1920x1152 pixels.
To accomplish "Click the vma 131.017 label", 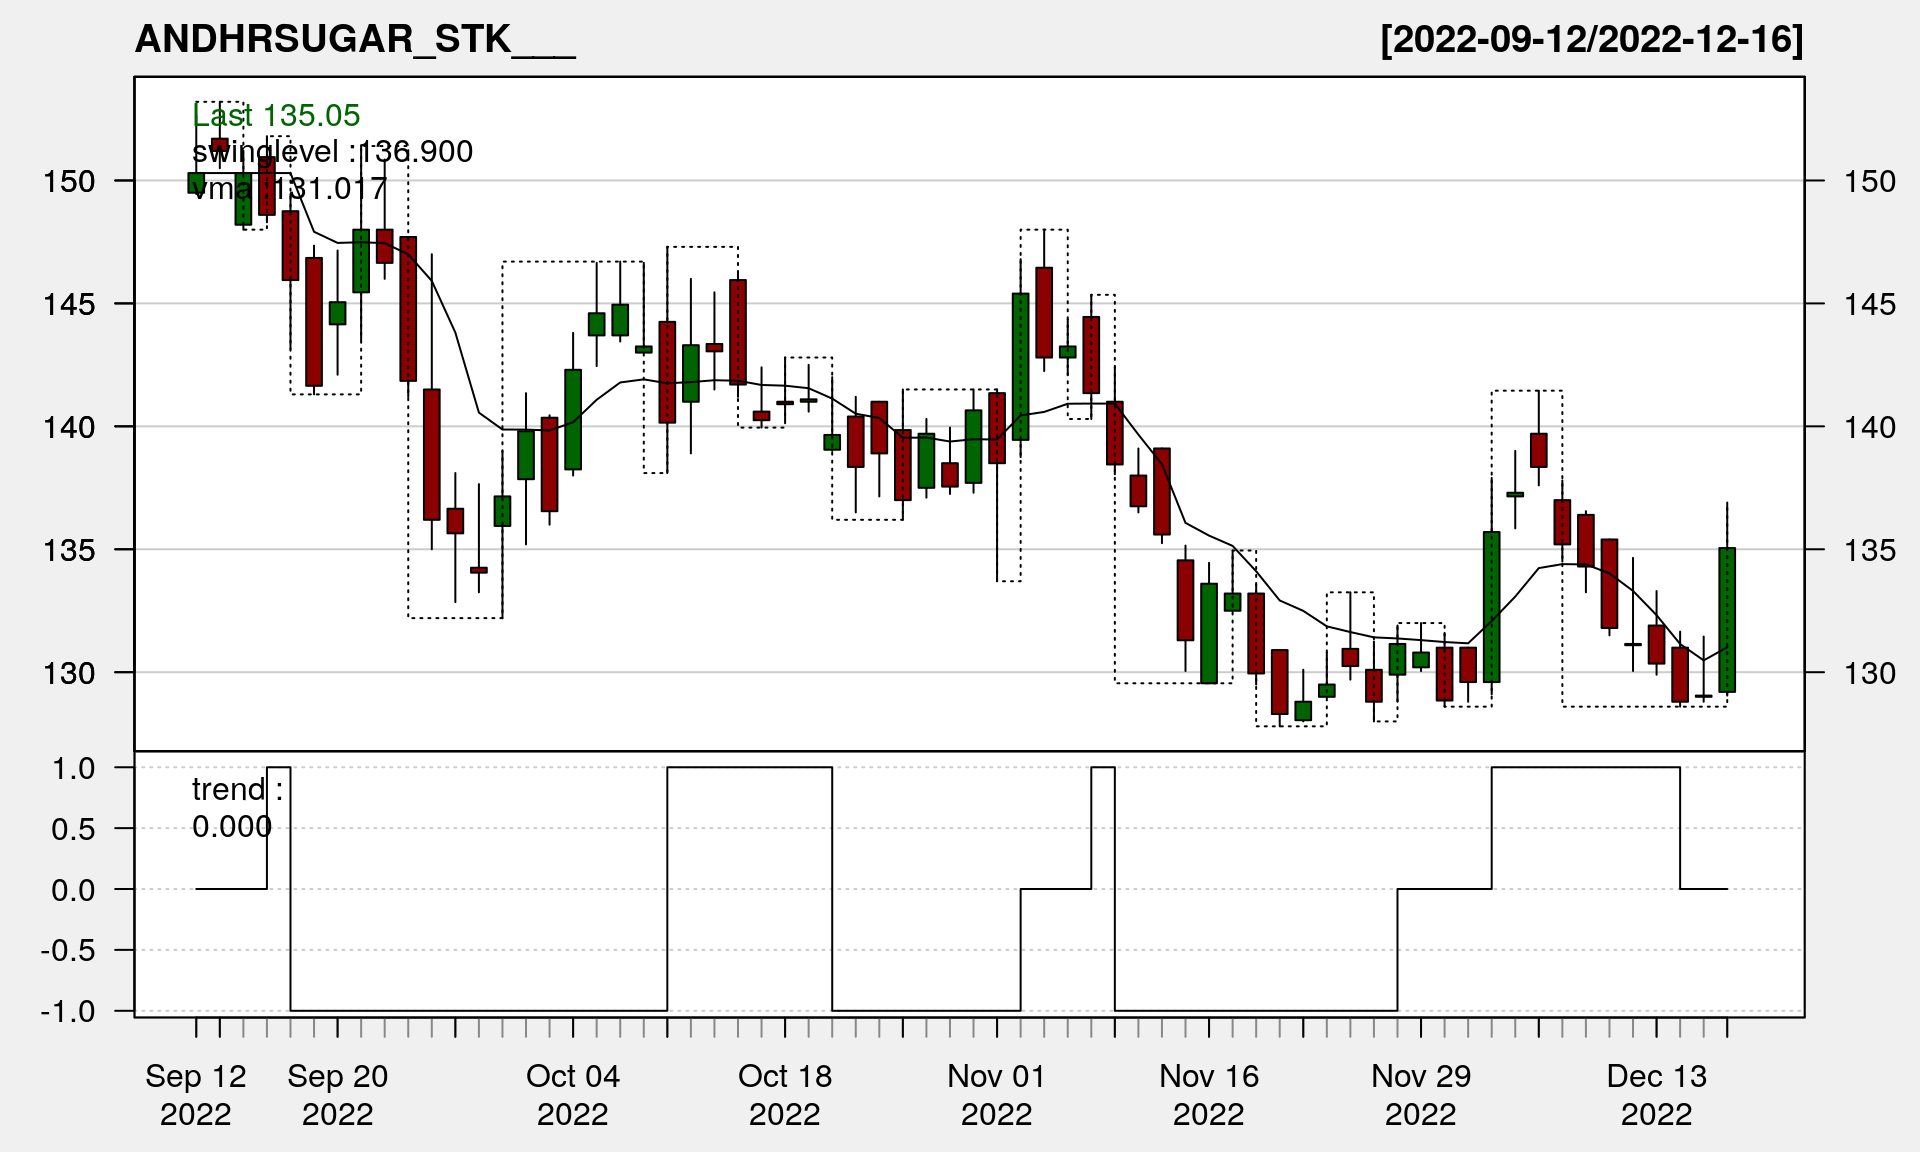I will [288, 188].
